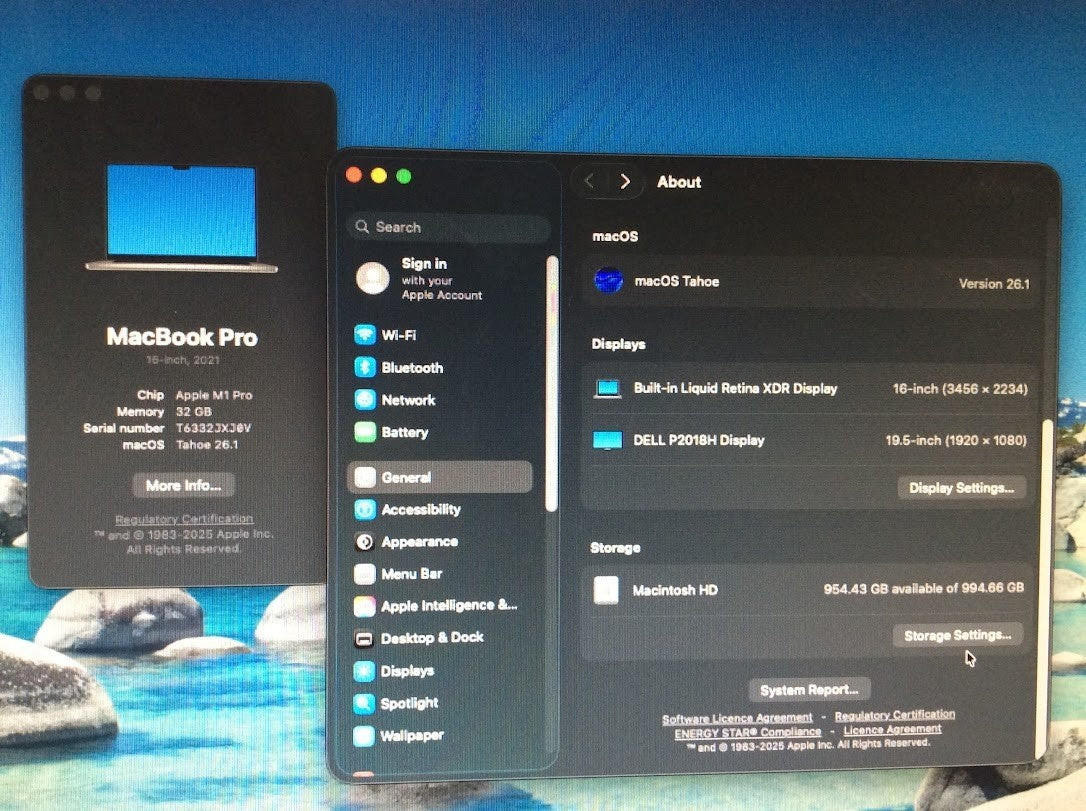
Task: Click the macOS Tahoe logo icon
Action: tap(609, 280)
